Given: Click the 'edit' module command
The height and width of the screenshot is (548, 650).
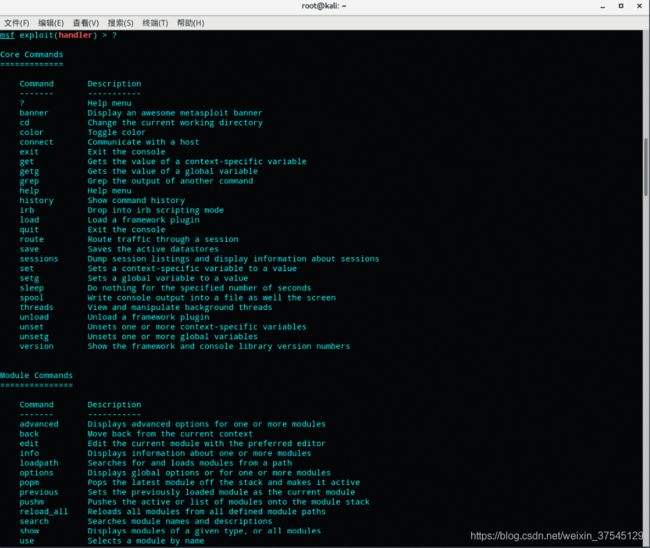Looking at the screenshot, I should coord(29,444).
